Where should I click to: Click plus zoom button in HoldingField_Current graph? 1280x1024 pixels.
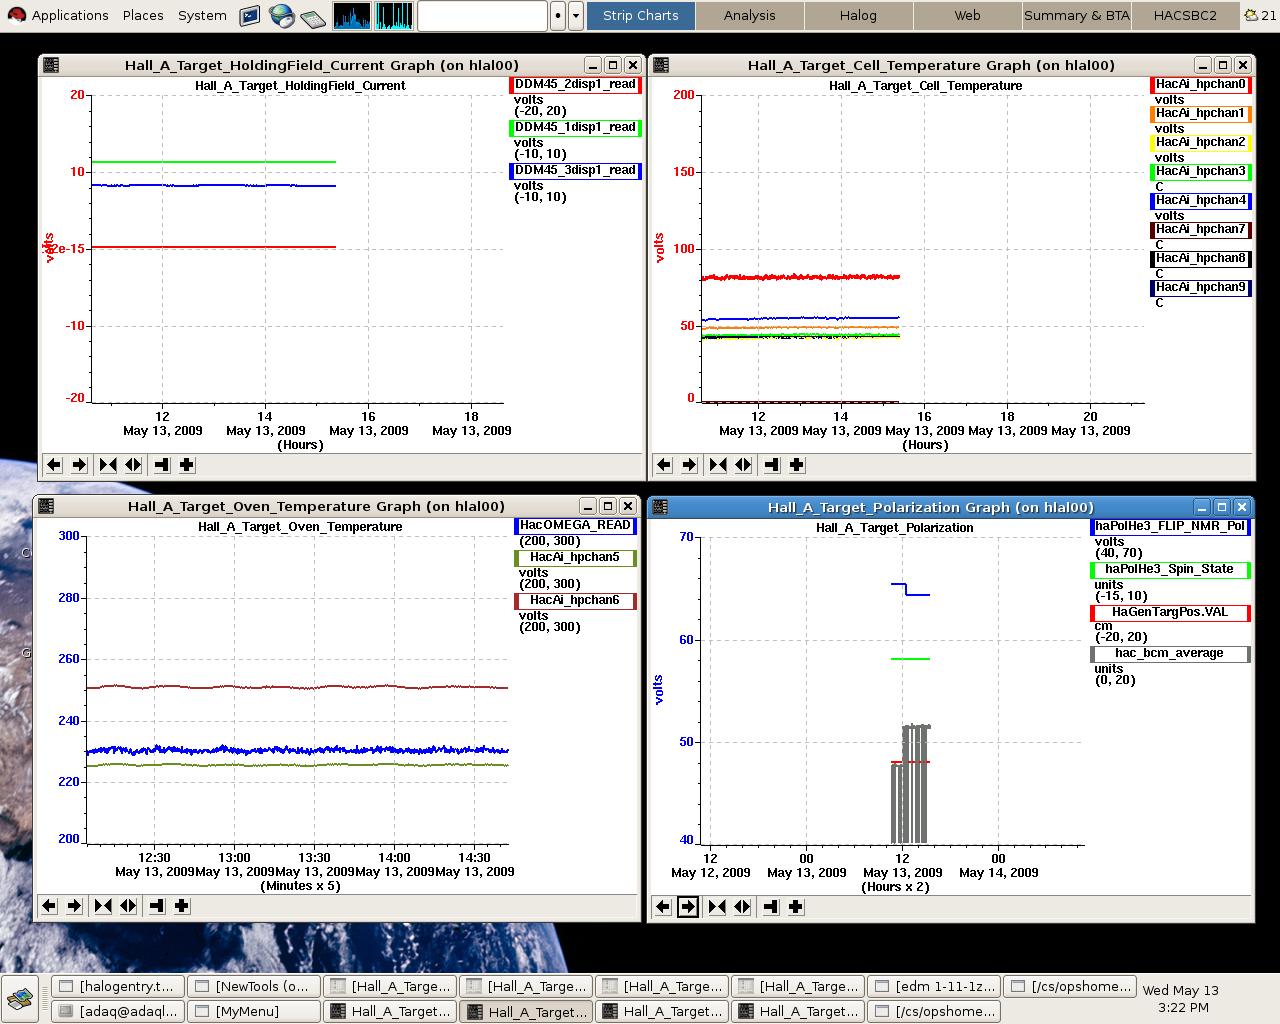tap(187, 465)
